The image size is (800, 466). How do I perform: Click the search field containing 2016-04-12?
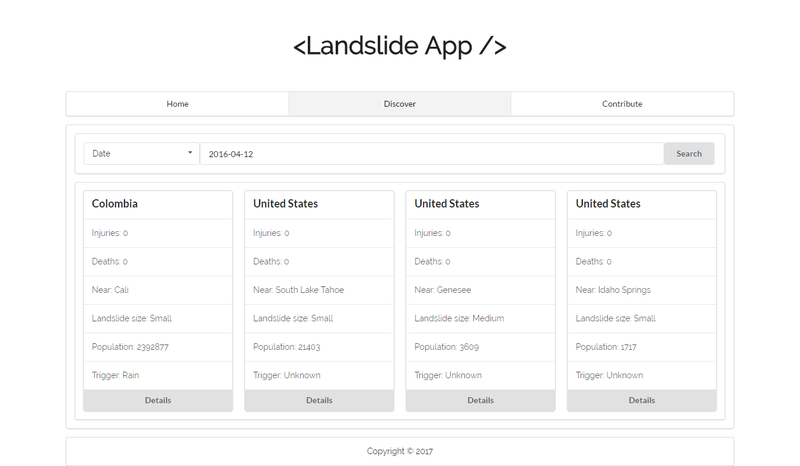click(x=431, y=154)
